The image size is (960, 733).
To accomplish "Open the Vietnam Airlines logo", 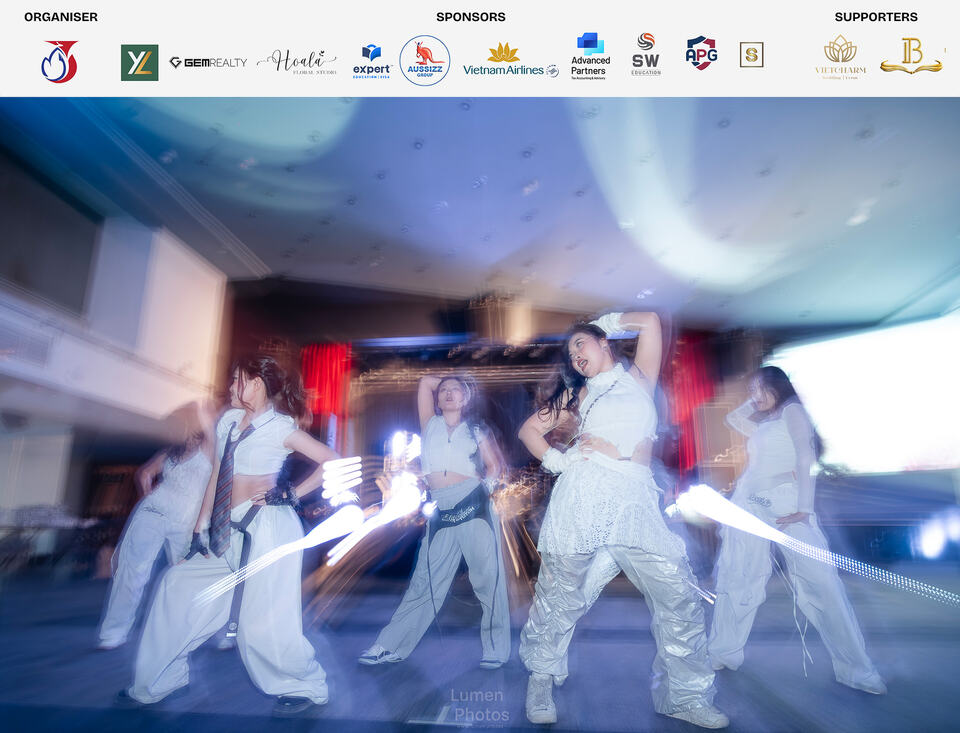I will pyautogui.click(x=511, y=60).
